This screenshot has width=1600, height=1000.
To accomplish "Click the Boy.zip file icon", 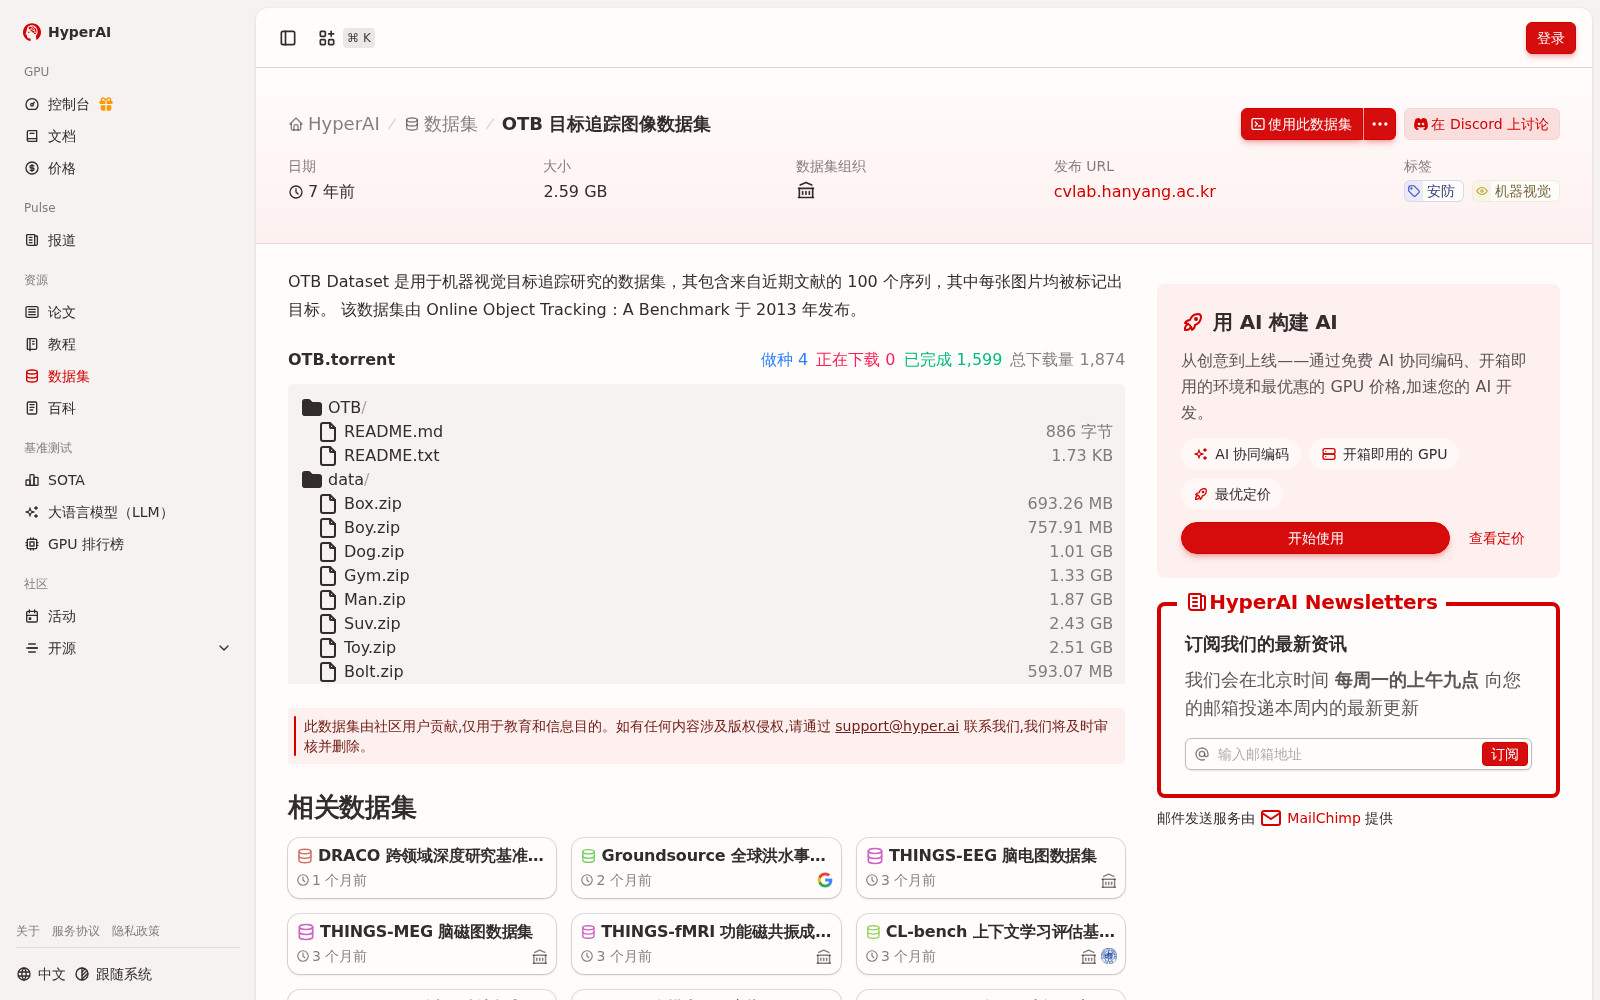I will click(x=328, y=527).
